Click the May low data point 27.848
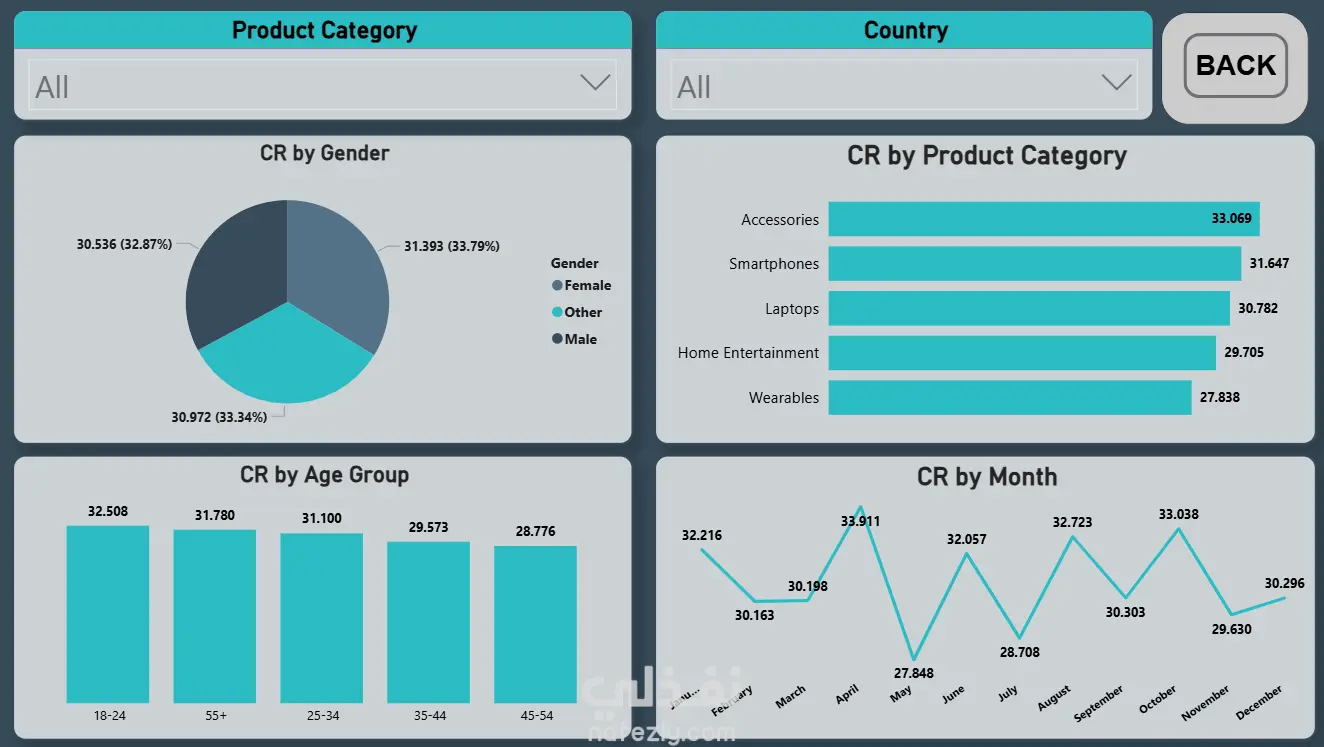Viewport: 1324px width, 747px height. click(x=913, y=657)
